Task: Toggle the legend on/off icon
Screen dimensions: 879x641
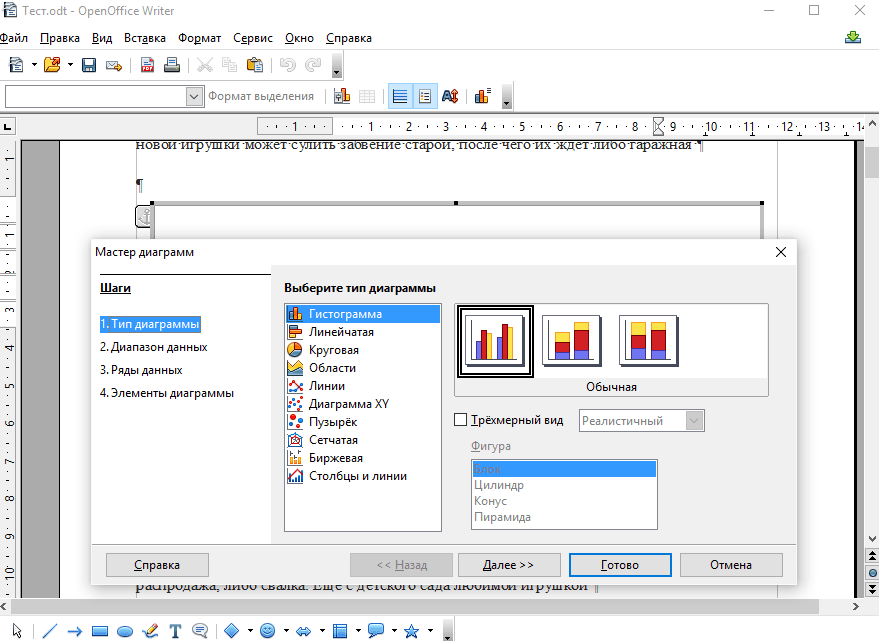Action: (425, 96)
